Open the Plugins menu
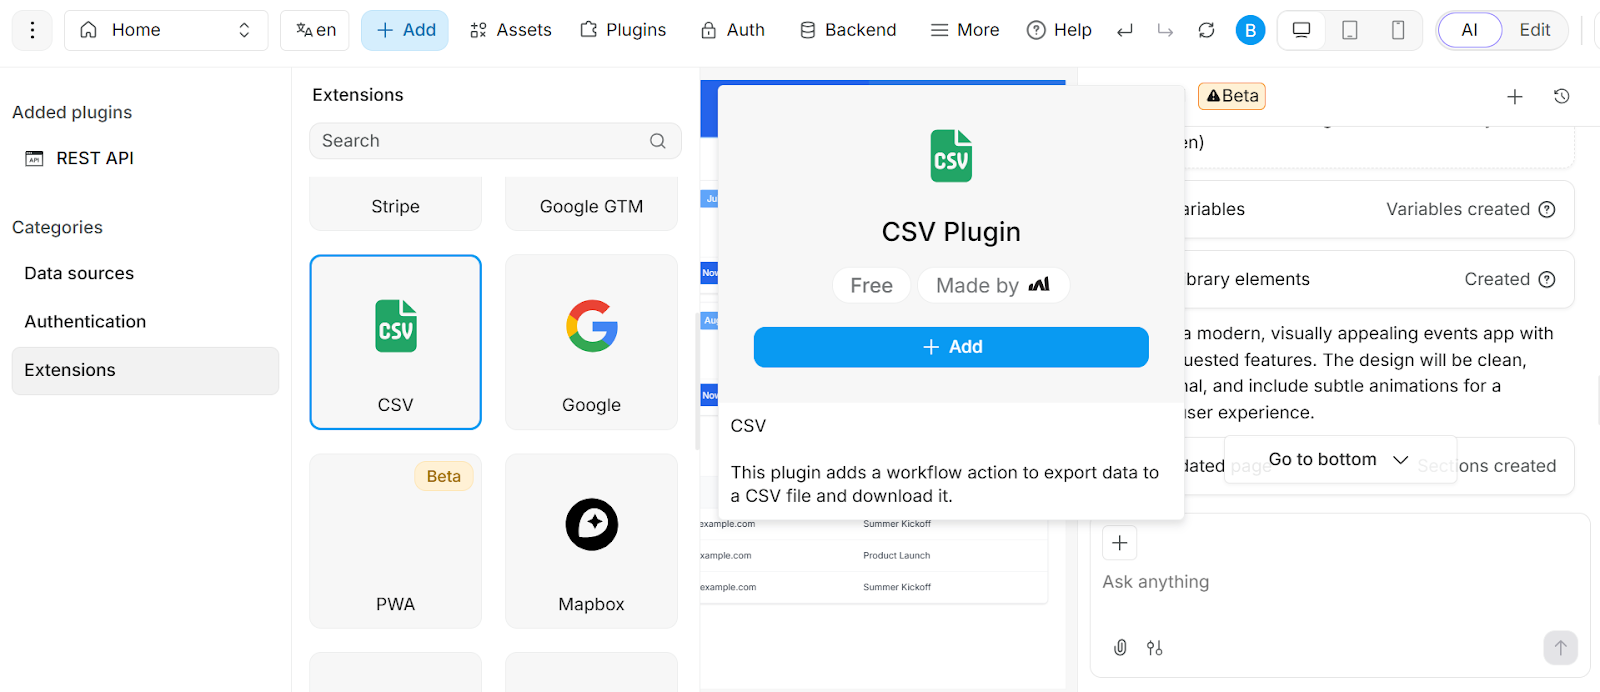 pyautogui.click(x=623, y=30)
